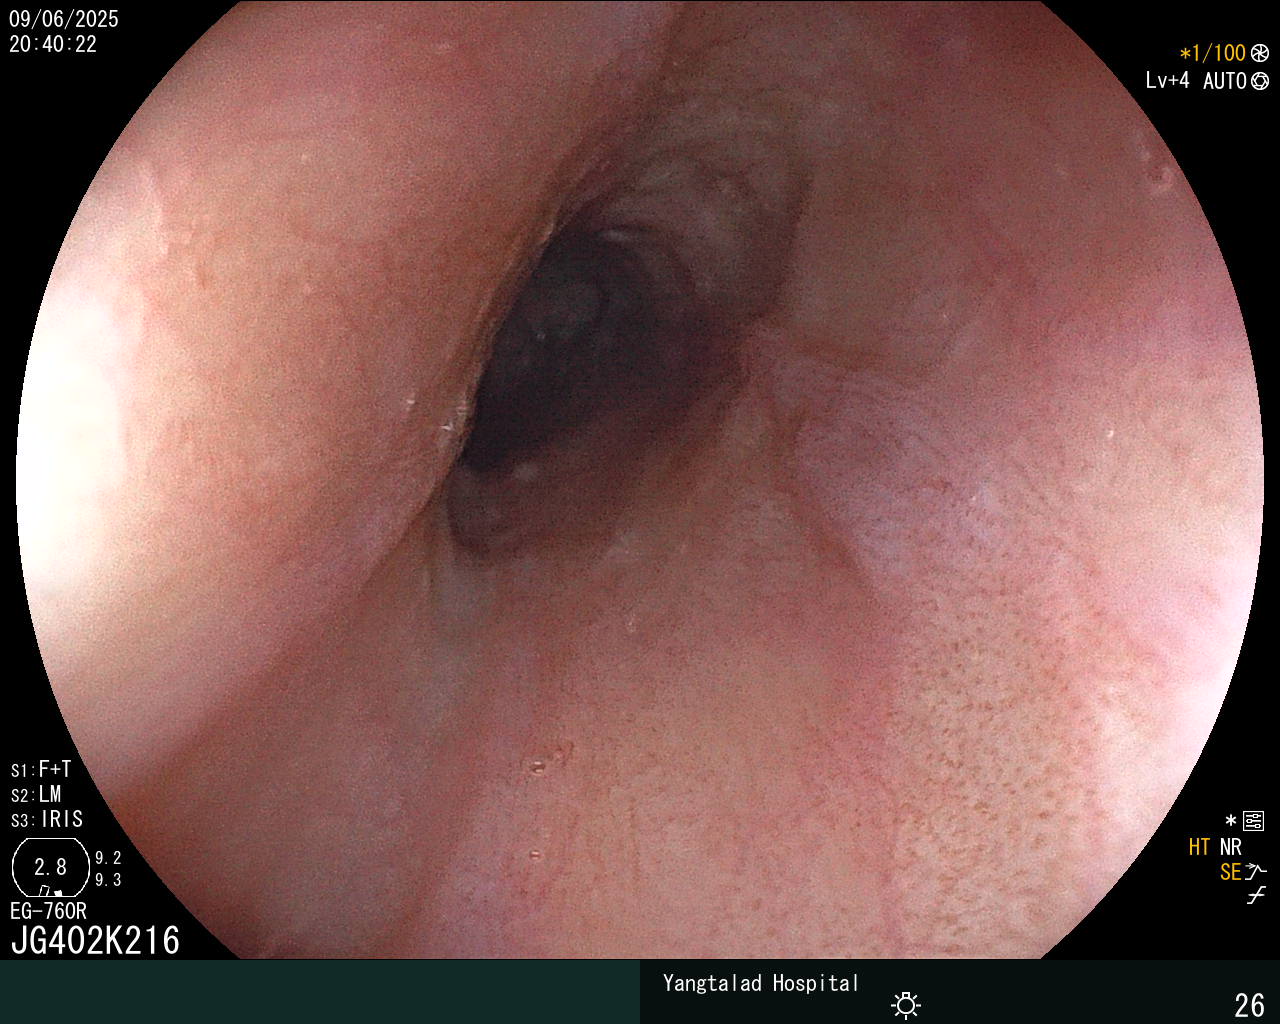Select the SE enhancement label
This screenshot has height=1024, width=1280.
pyautogui.click(x=1230, y=872)
